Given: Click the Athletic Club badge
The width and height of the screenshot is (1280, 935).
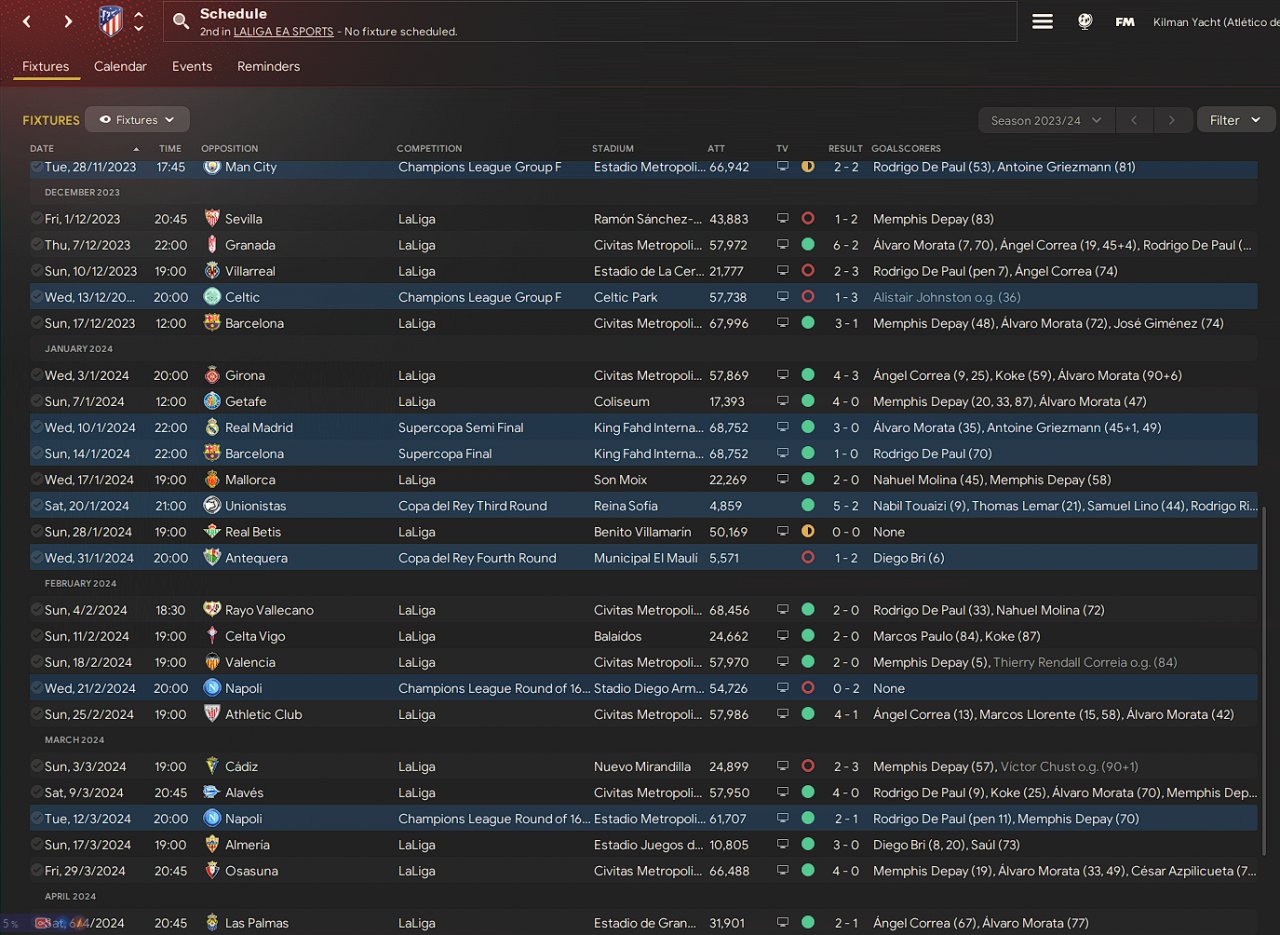Looking at the screenshot, I should (212, 714).
